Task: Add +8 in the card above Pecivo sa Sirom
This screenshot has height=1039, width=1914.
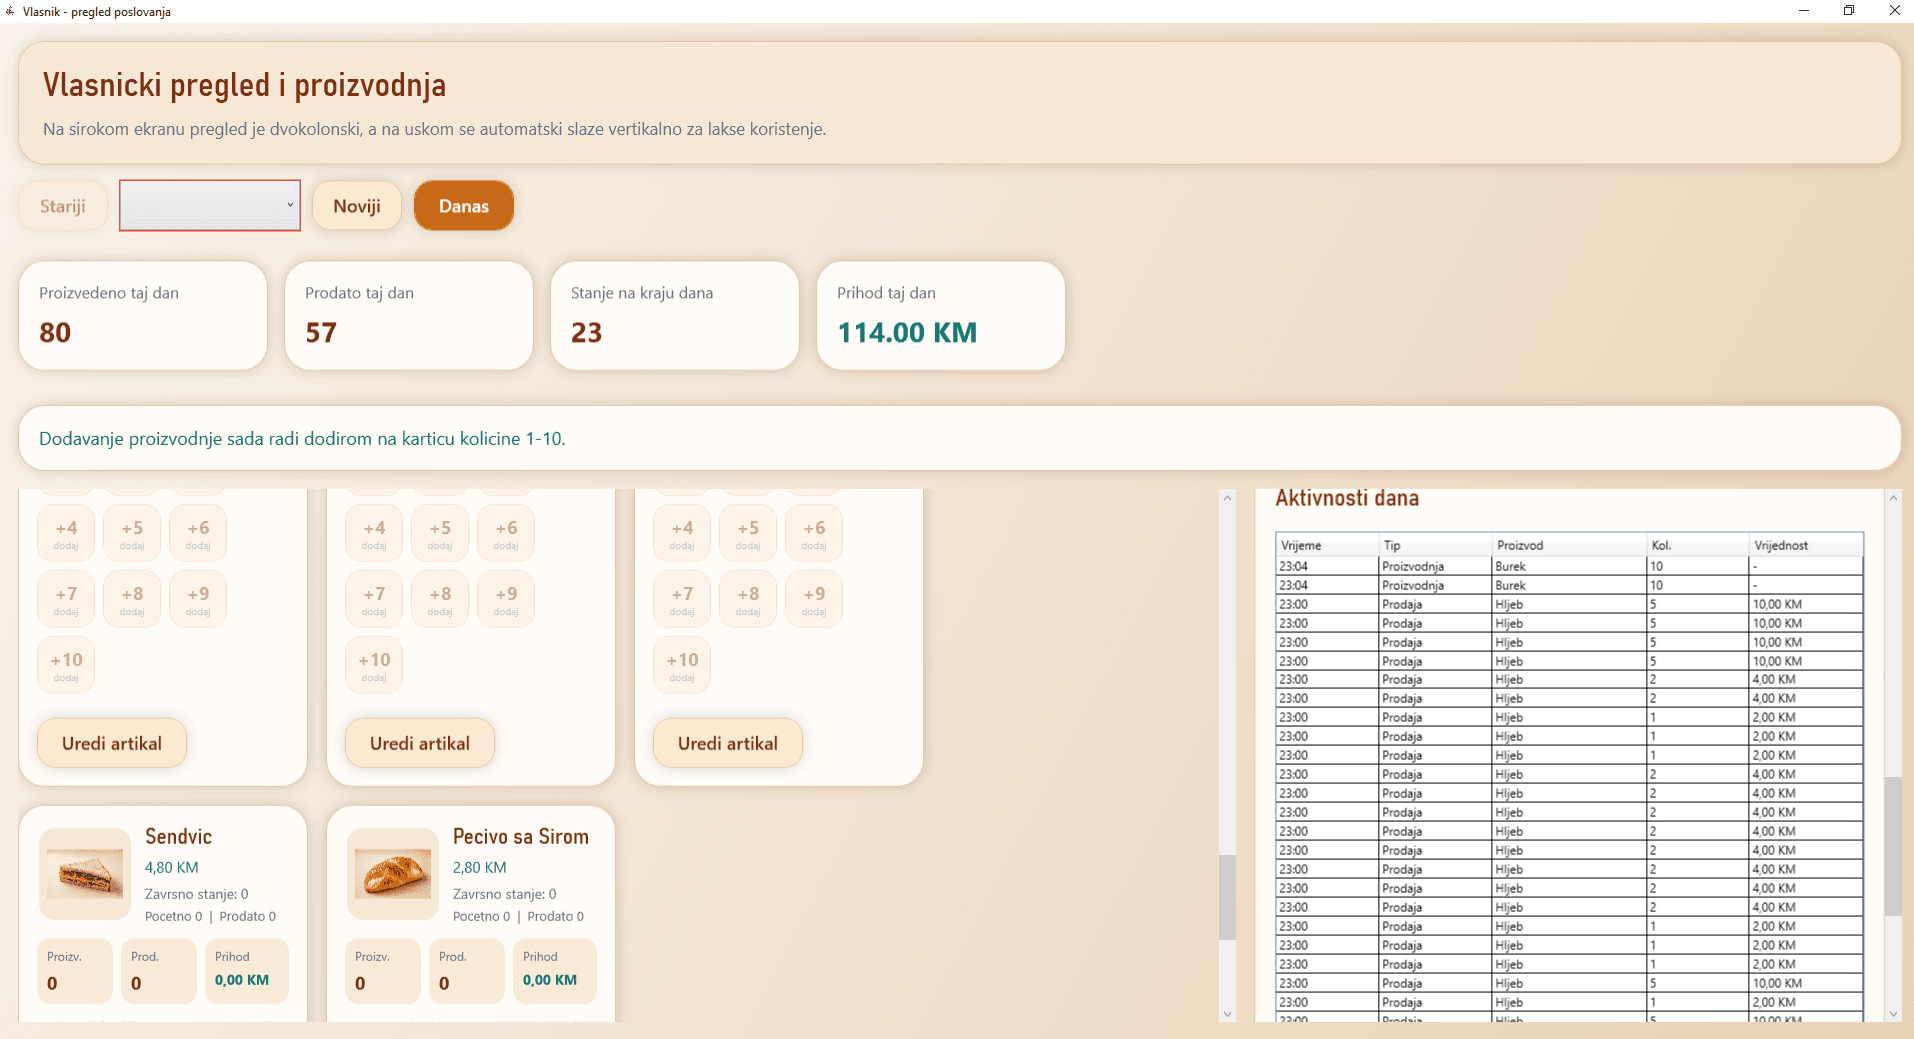Action: tap(440, 599)
